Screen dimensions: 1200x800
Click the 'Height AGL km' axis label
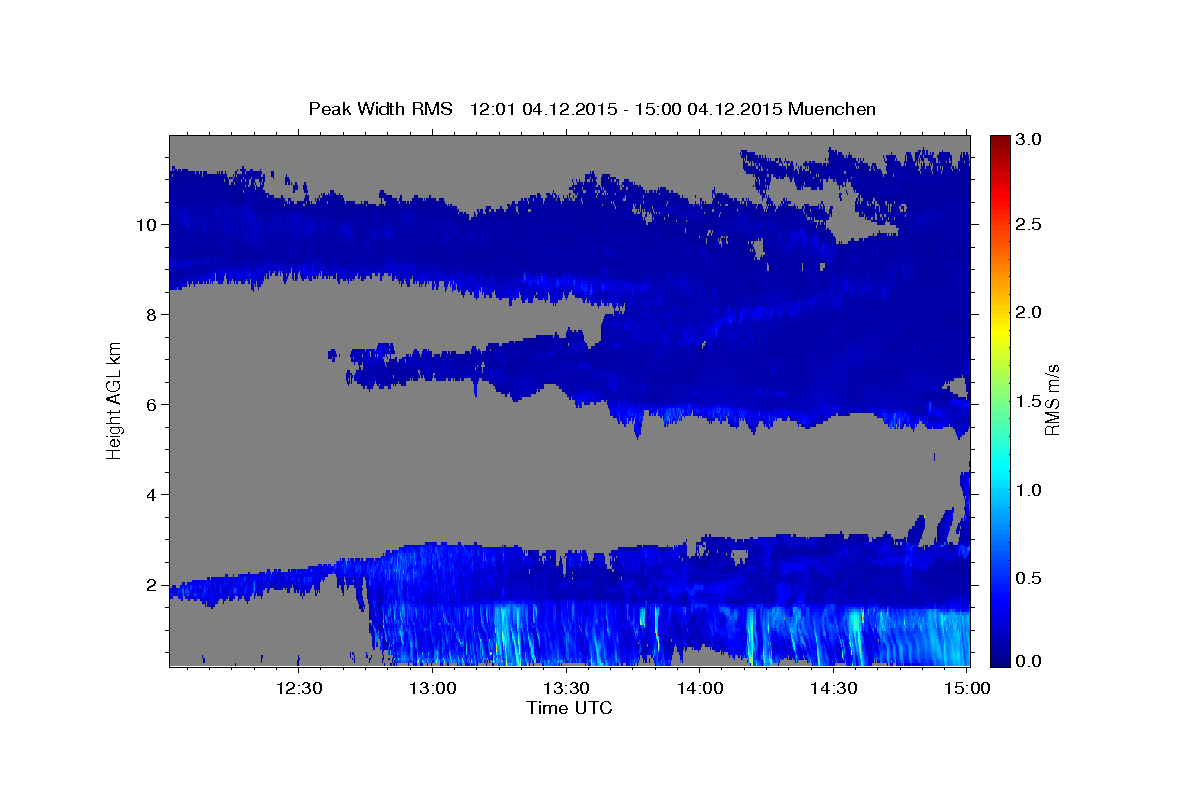(x=114, y=399)
